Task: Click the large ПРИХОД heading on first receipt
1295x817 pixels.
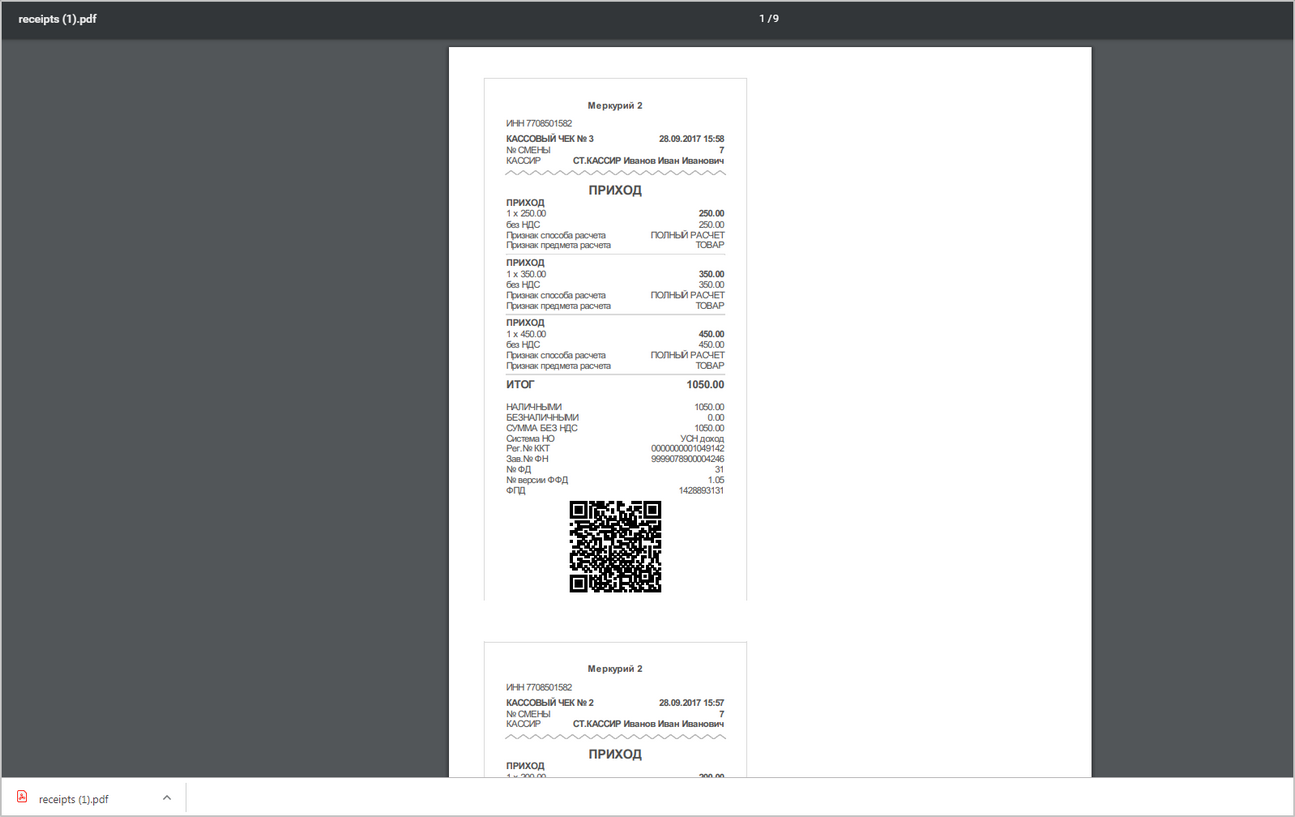Action: (x=615, y=190)
